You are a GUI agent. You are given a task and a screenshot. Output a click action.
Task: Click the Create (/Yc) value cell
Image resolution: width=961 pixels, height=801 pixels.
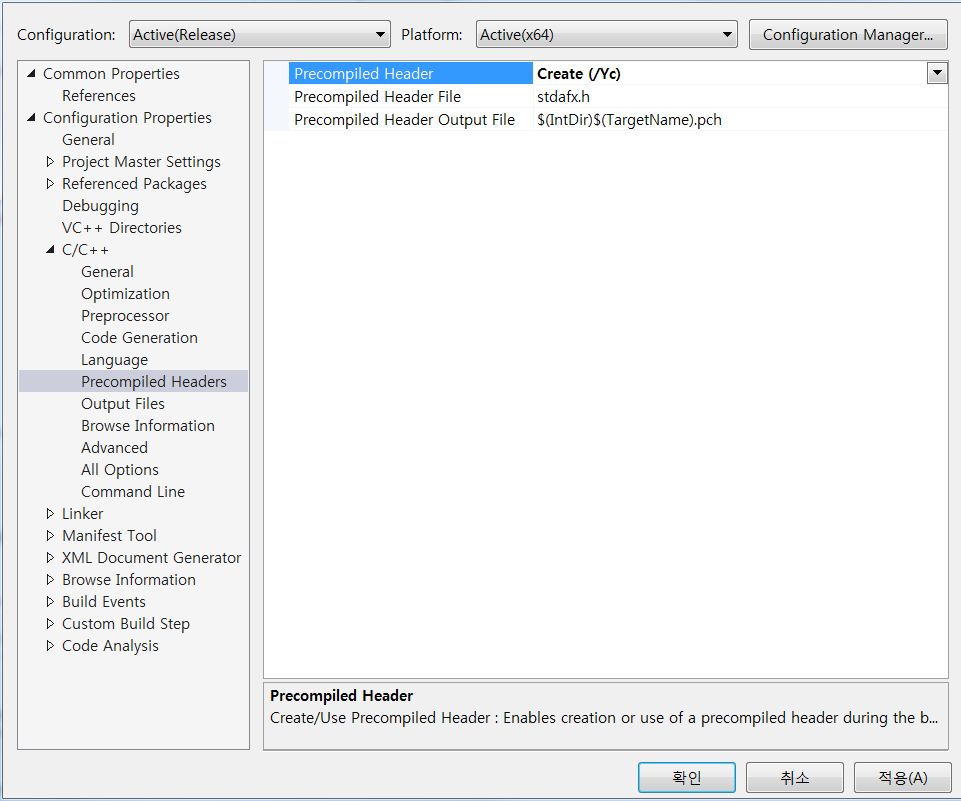point(729,74)
